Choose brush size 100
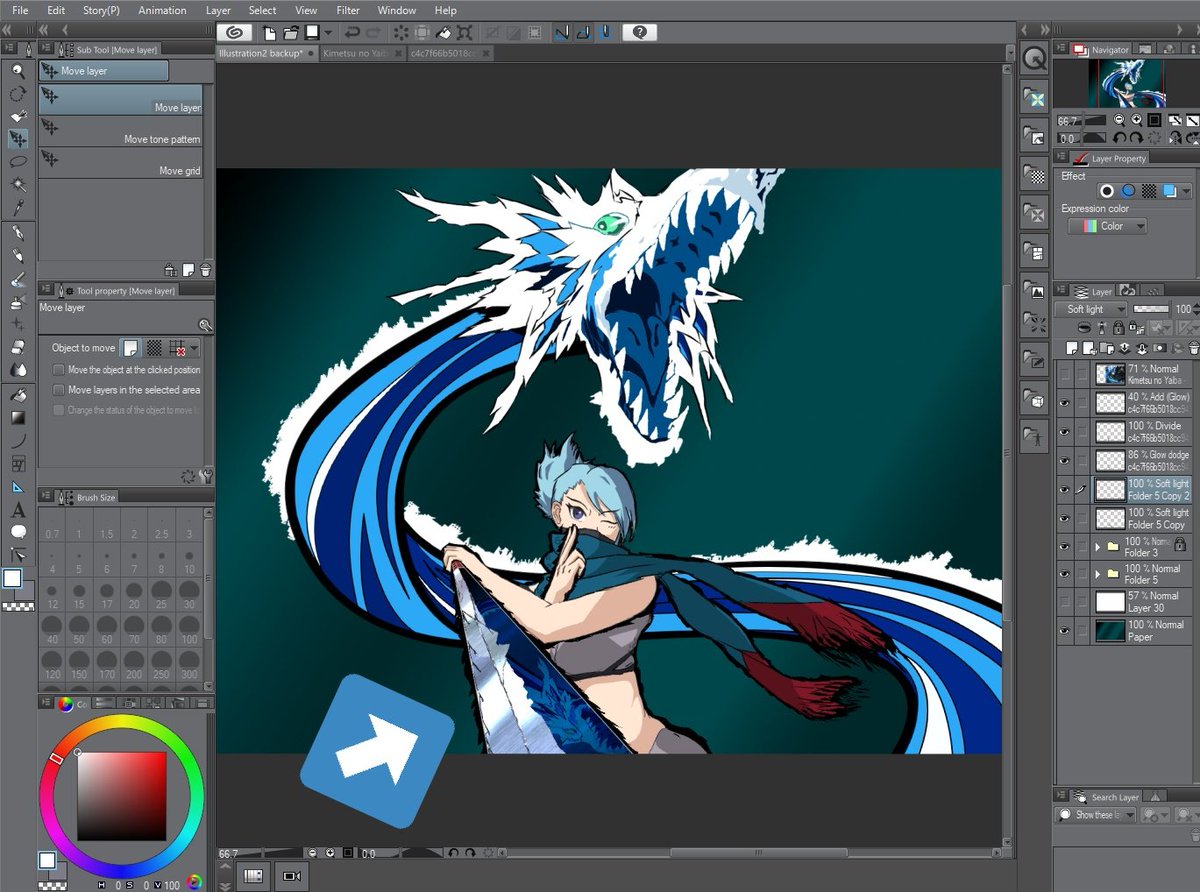1200x892 pixels. [187, 631]
